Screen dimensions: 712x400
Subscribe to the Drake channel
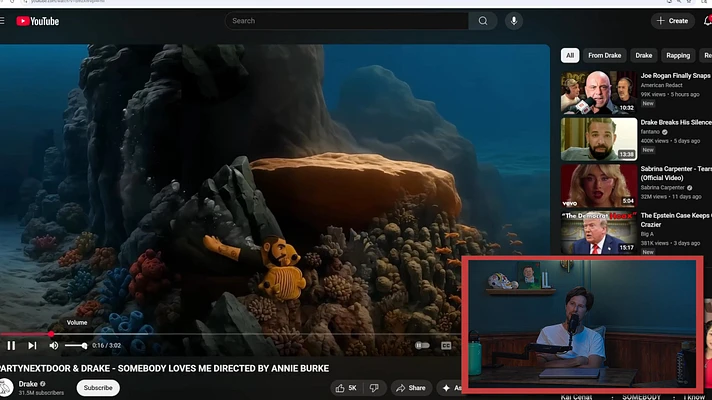[98, 388]
